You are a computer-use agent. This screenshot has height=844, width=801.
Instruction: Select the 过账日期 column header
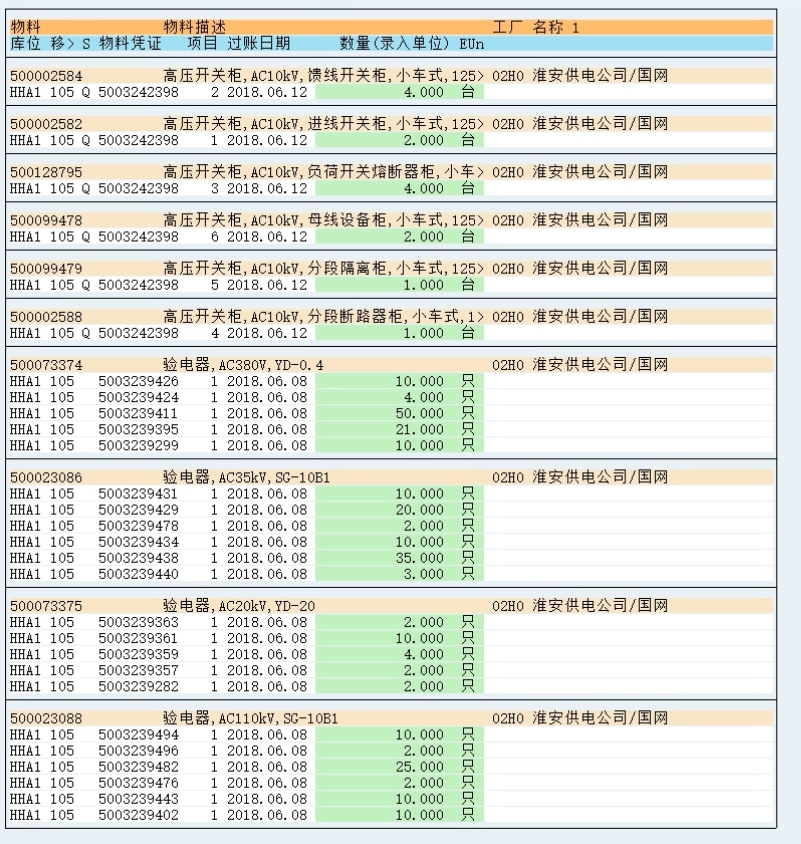coord(259,44)
